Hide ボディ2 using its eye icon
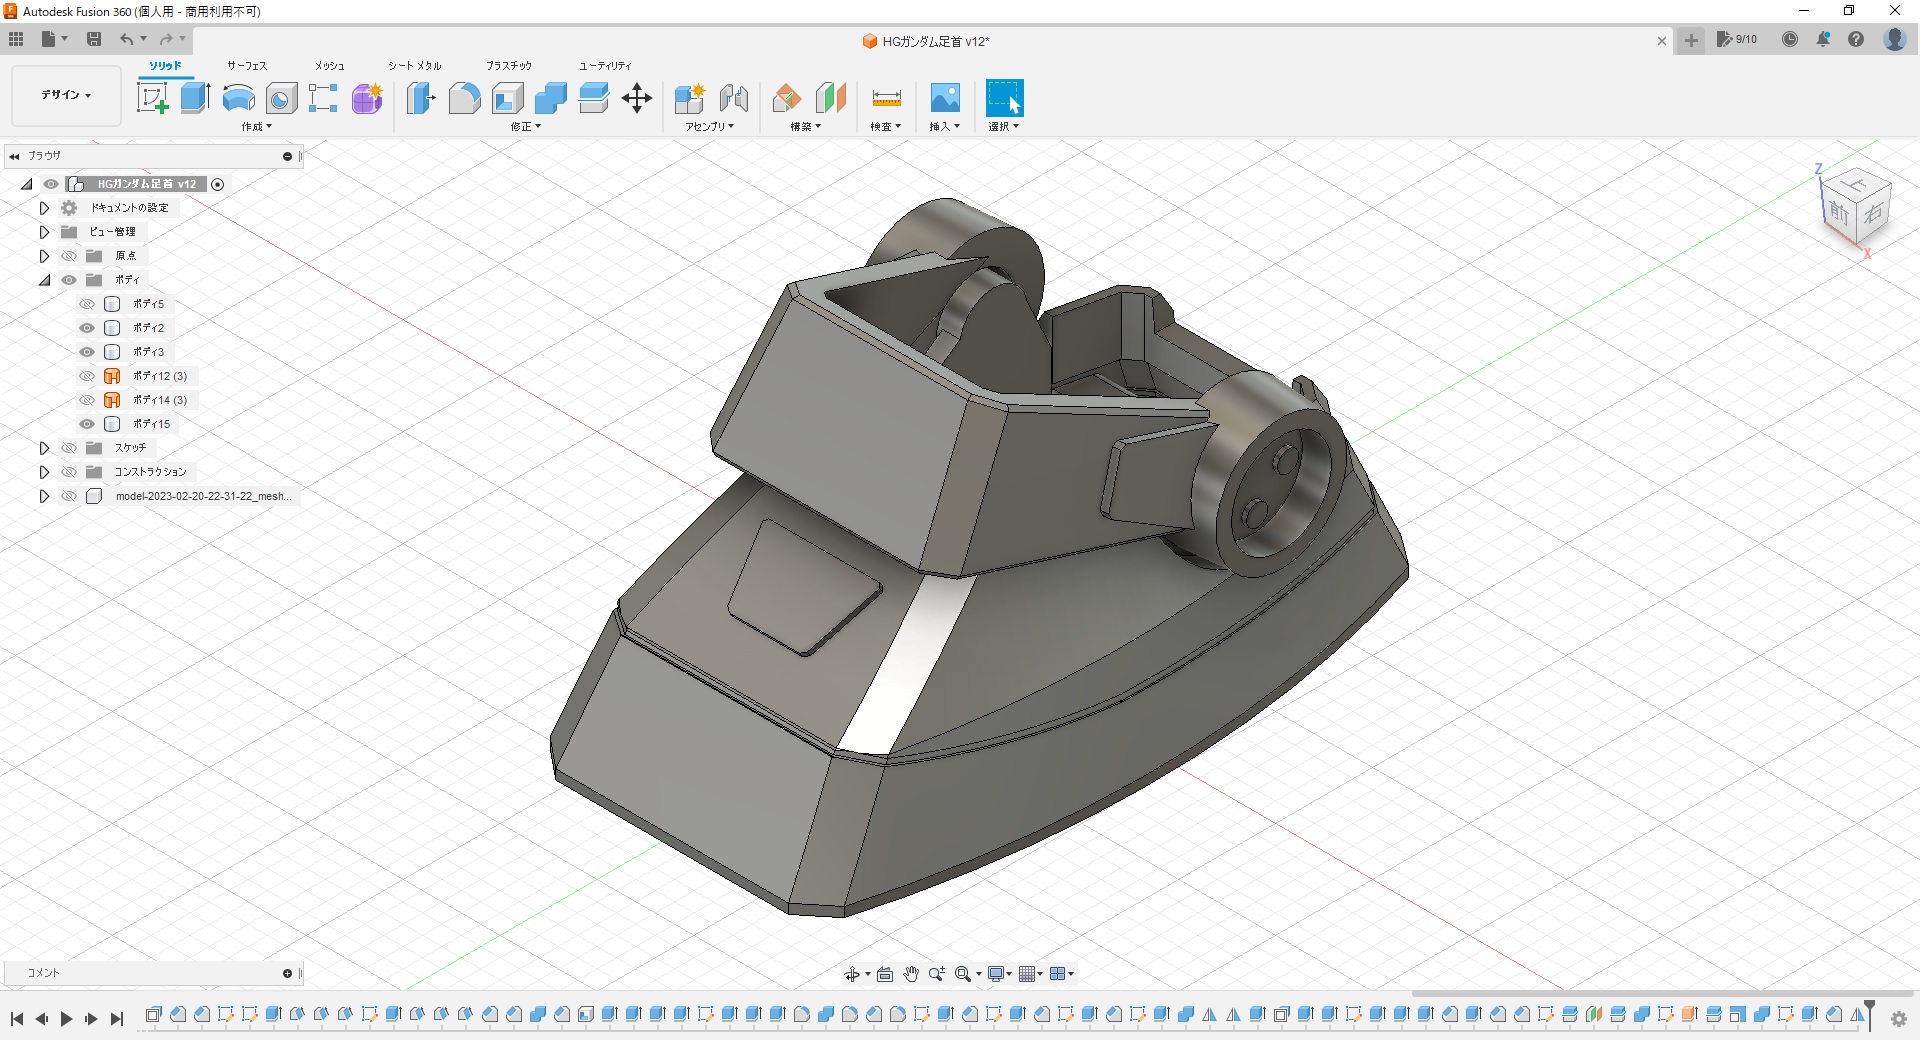This screenshot has height=1040, width=1920. (x=87, y=328)
